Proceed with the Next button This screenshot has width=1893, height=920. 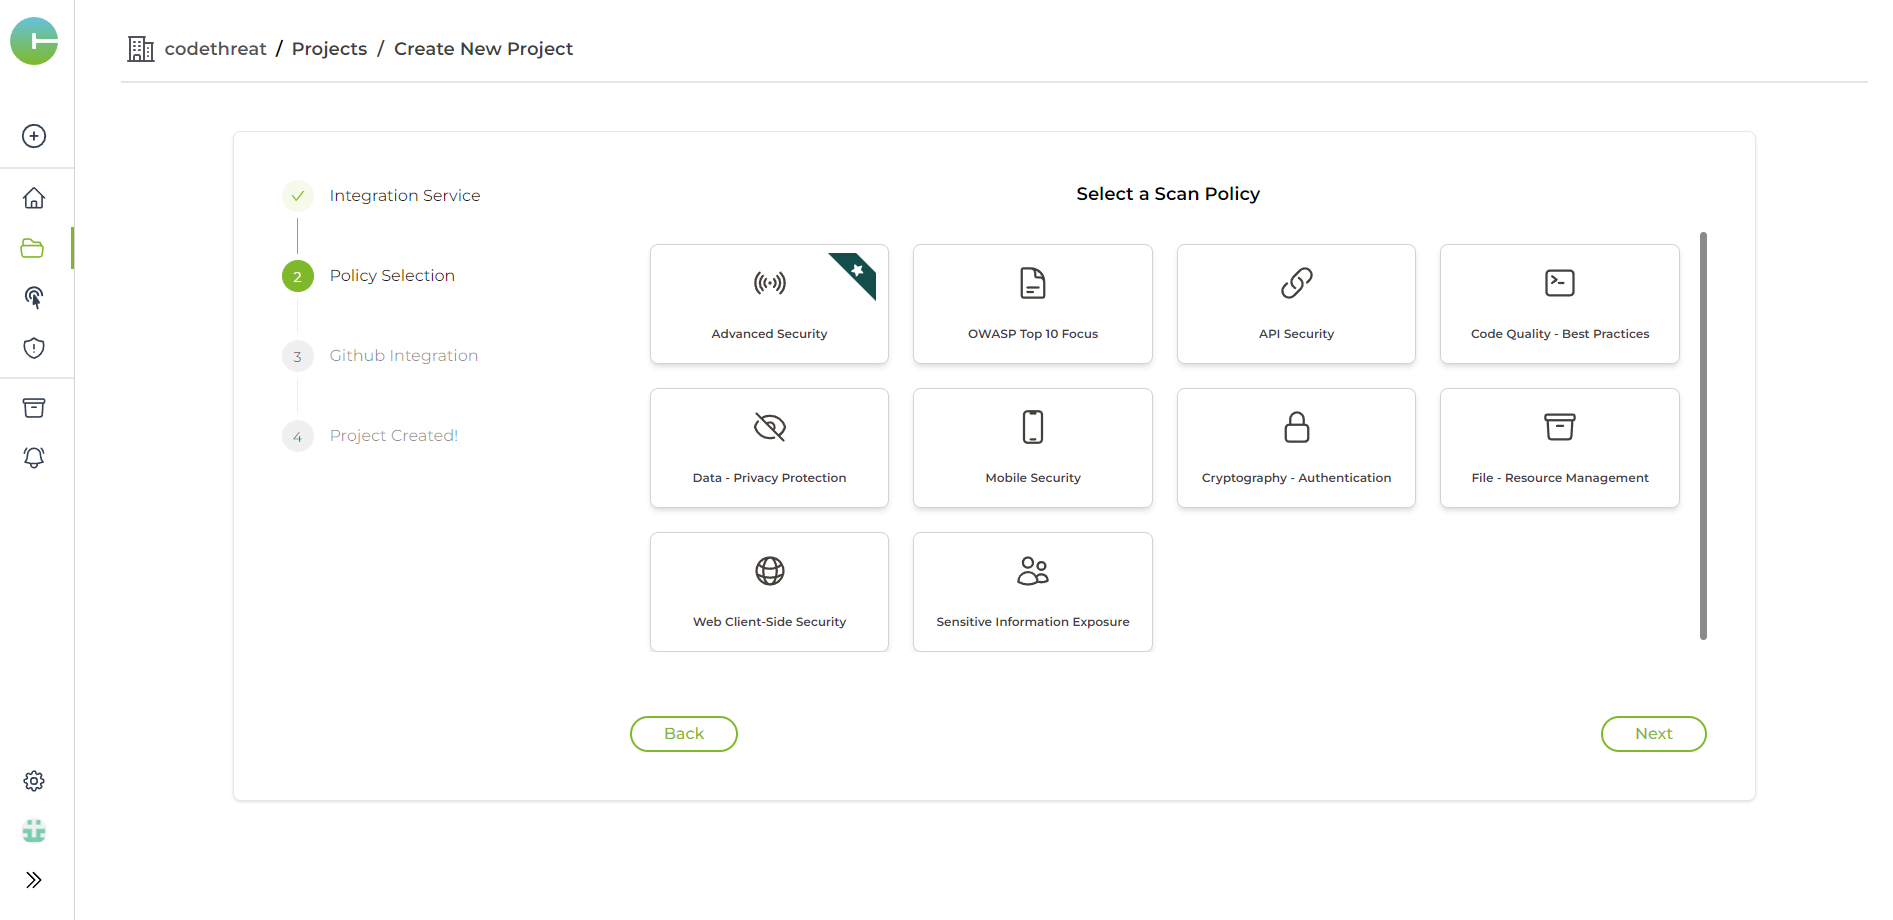[1654, 734]
